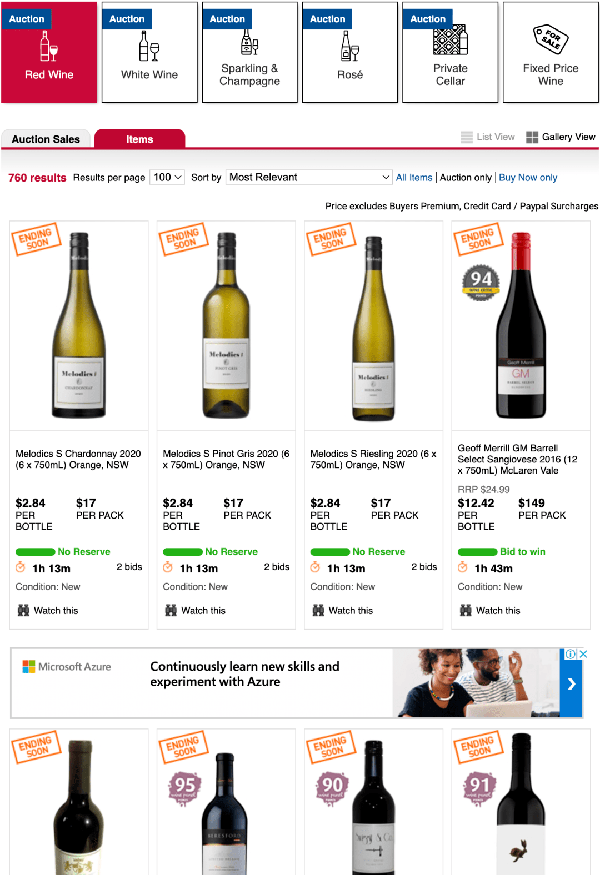Open Results per page dropdown
600x875 pixels.
167,177
